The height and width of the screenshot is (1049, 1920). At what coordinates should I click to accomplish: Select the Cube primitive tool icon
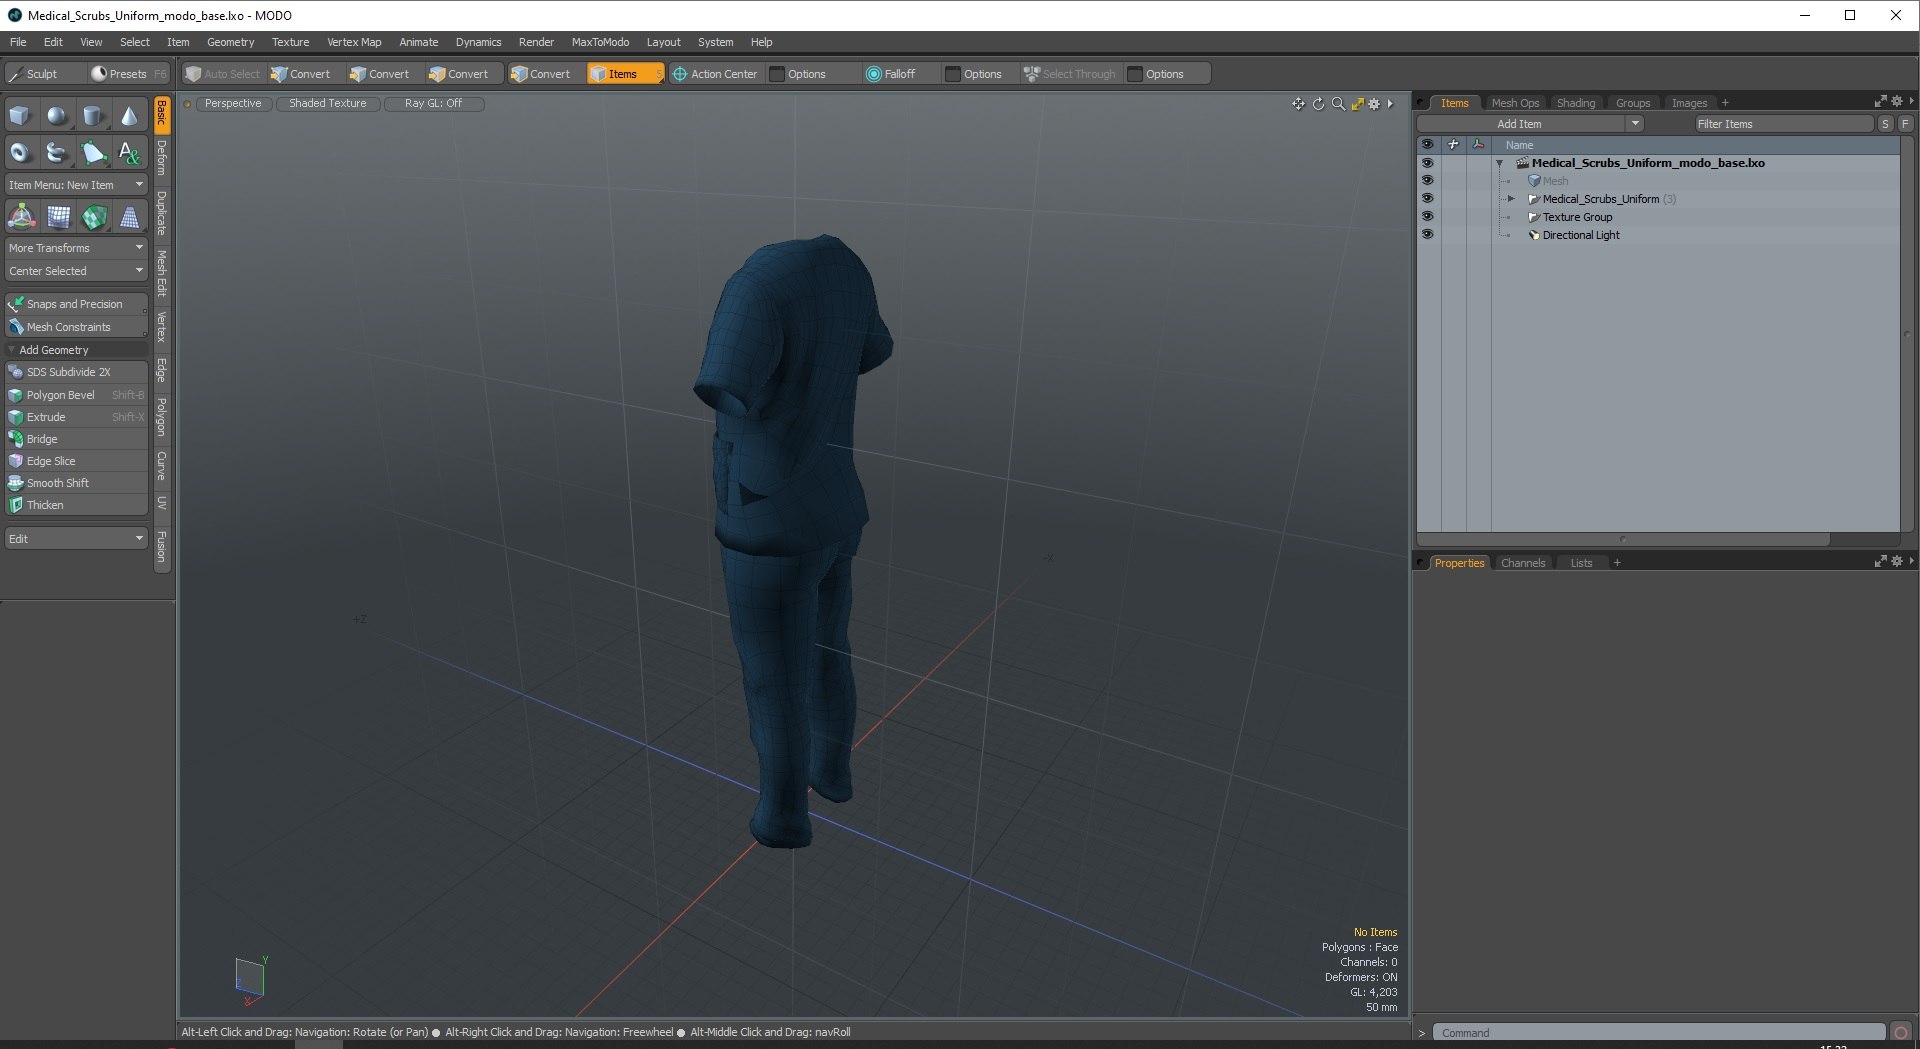[x=20, y=116]
